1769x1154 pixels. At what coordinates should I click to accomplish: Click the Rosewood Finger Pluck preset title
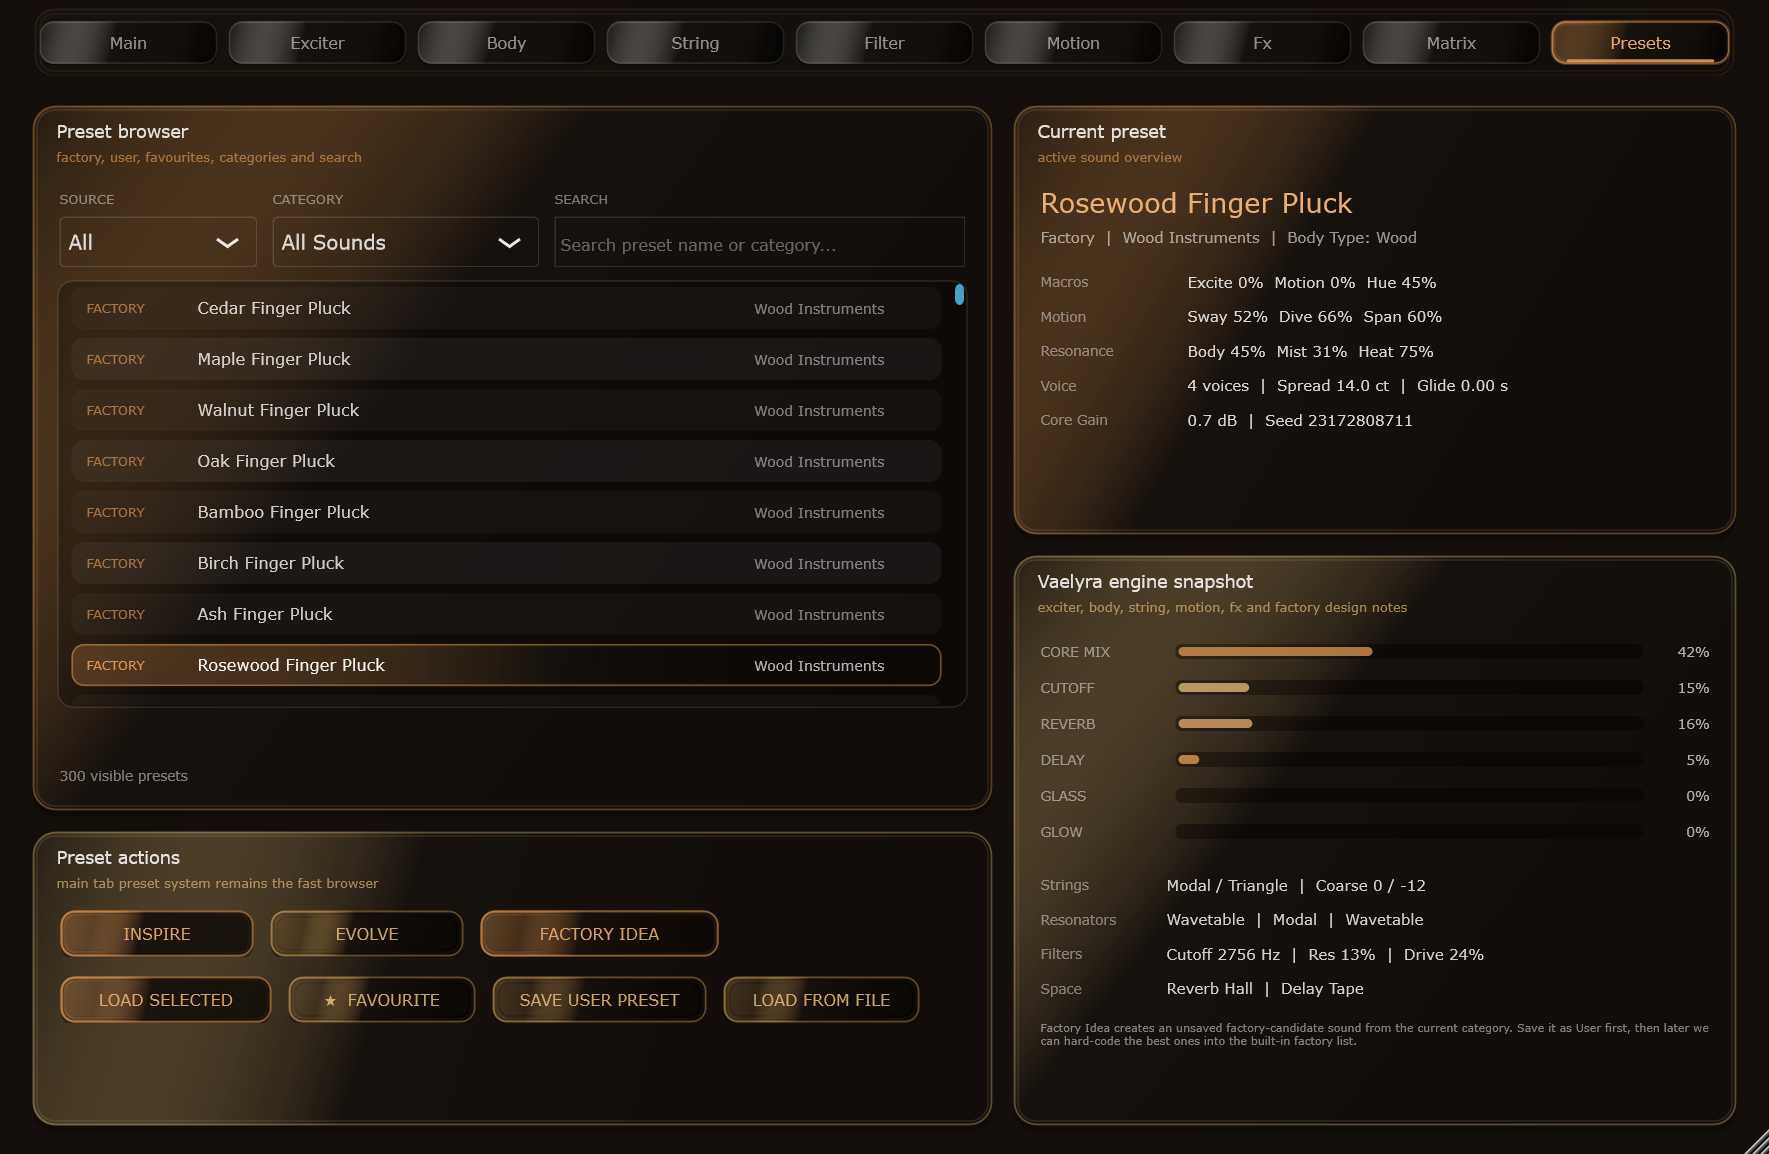tap(1196, 203)
